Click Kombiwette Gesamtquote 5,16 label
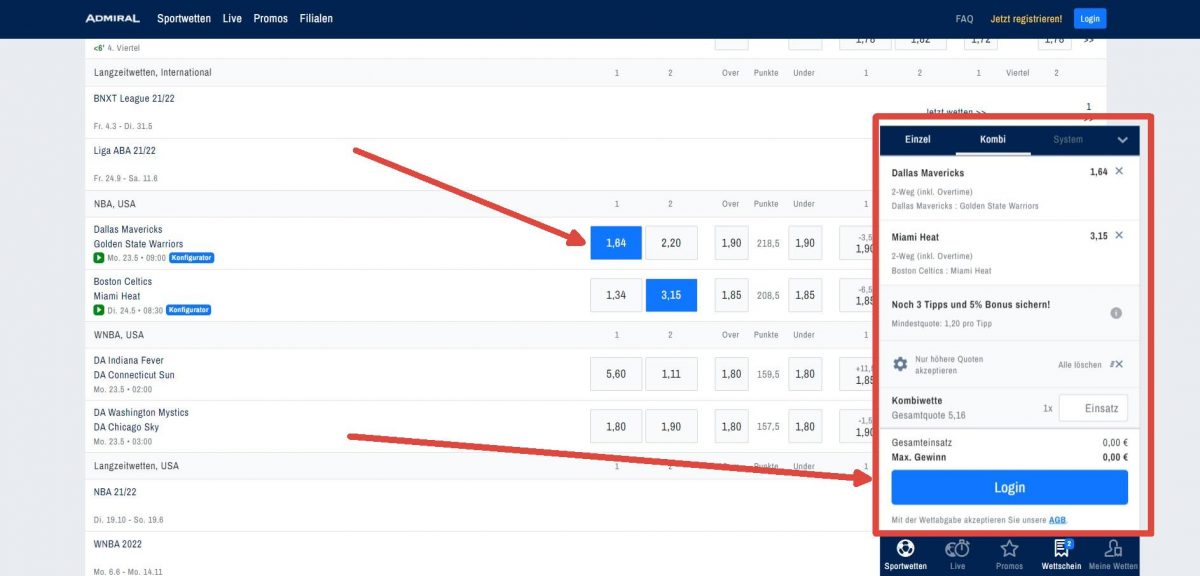 929,408
